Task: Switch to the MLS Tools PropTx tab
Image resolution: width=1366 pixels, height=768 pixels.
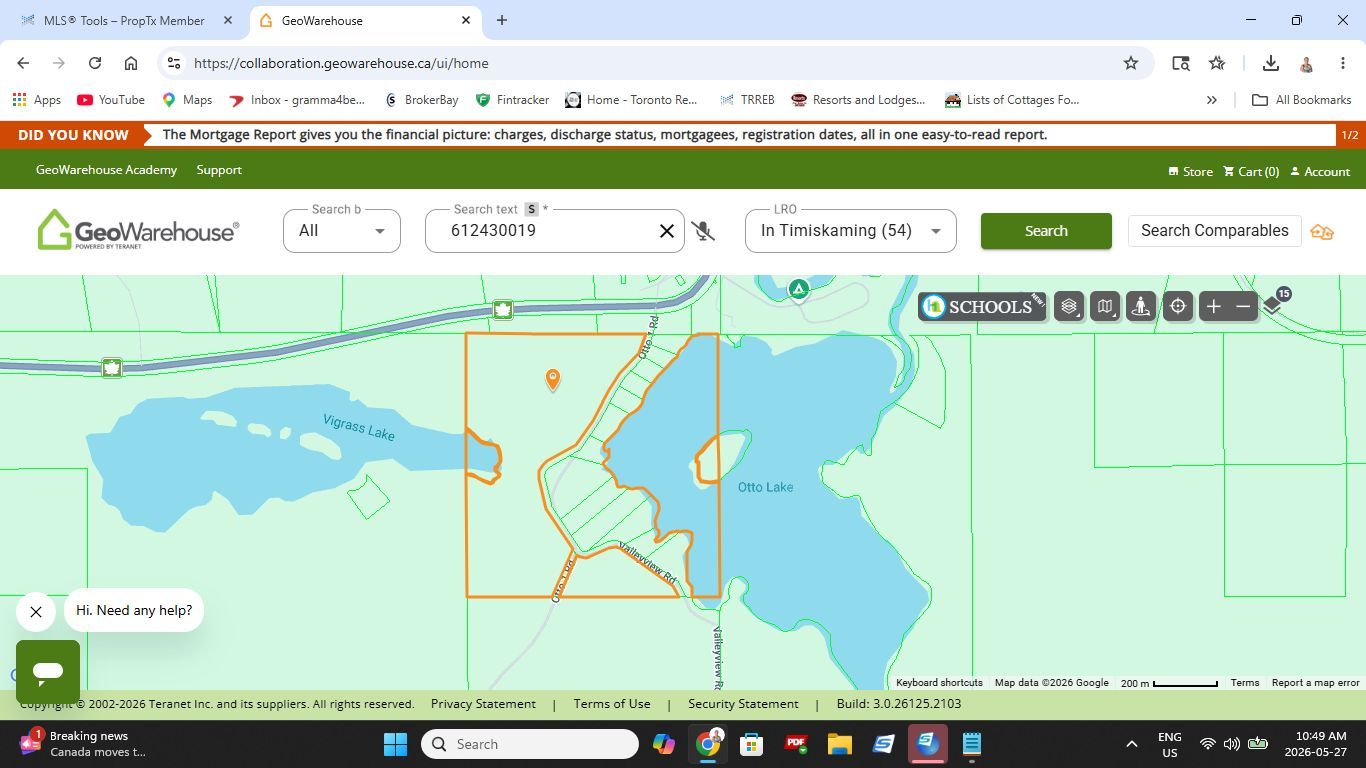Action: 124,20
